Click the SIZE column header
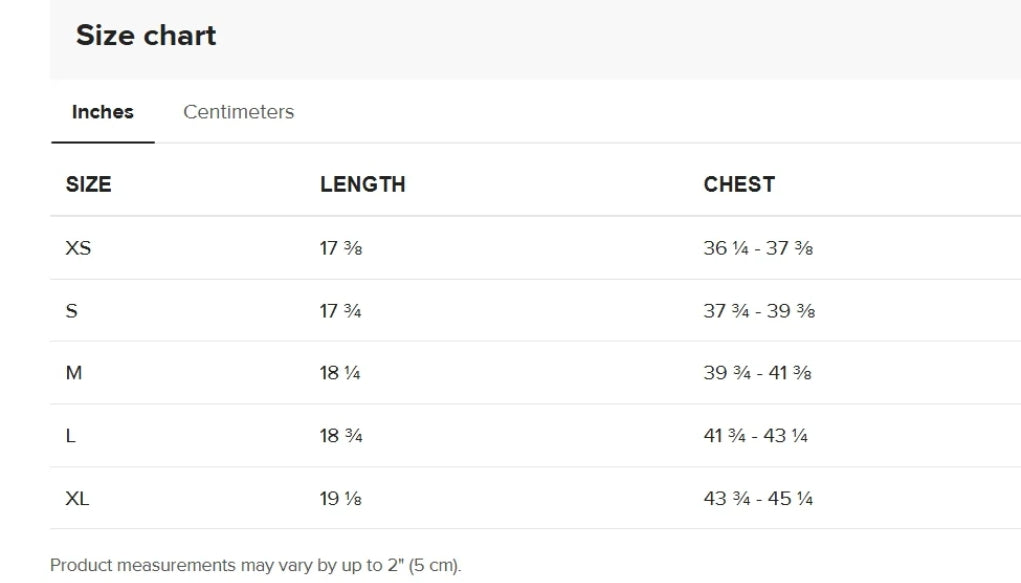The height and width of the screenshot is (583, 1021). [89, 184]
